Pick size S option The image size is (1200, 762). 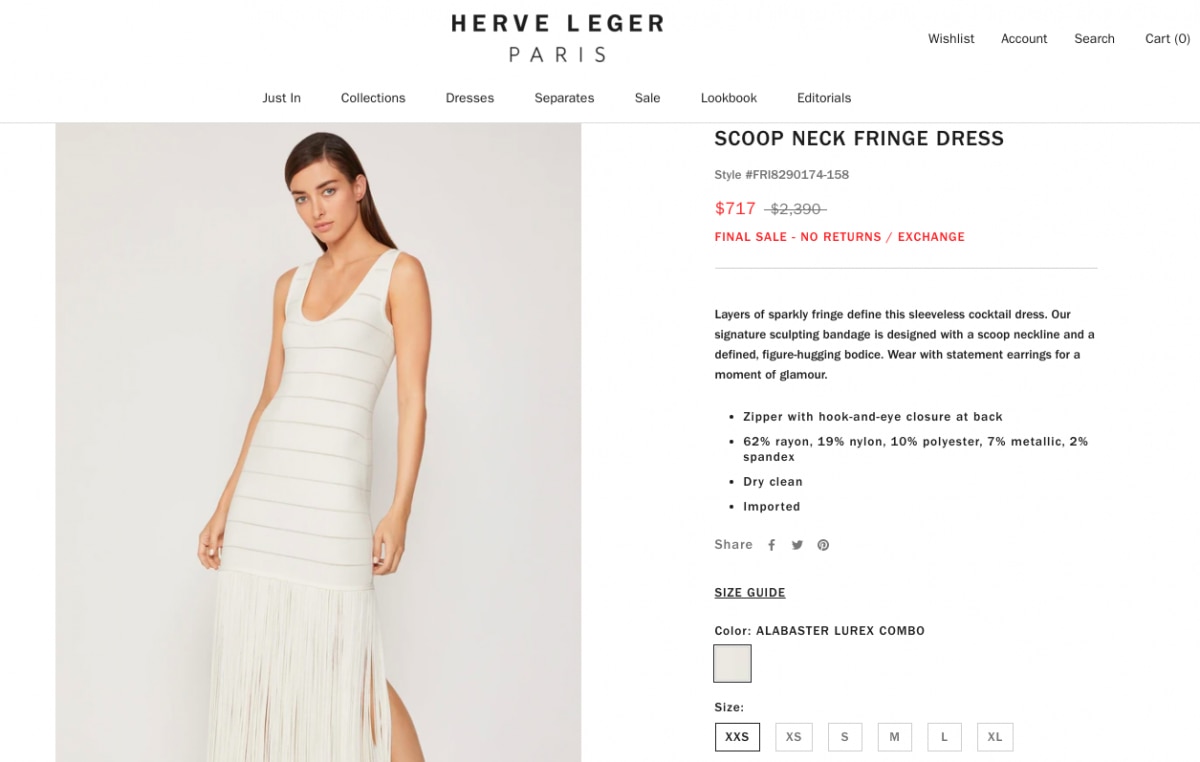[844, 737]
